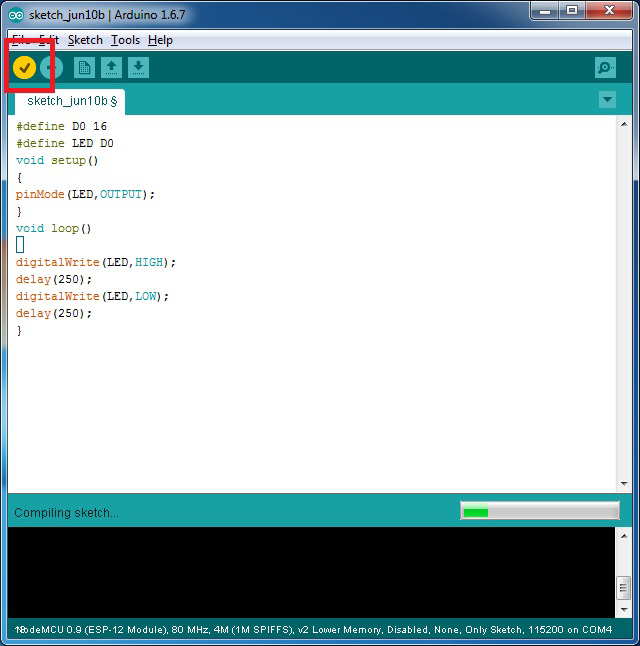
Task: Create a new sketch via toolbar icon
Action: pyautogui.click(x=85, y=67)
